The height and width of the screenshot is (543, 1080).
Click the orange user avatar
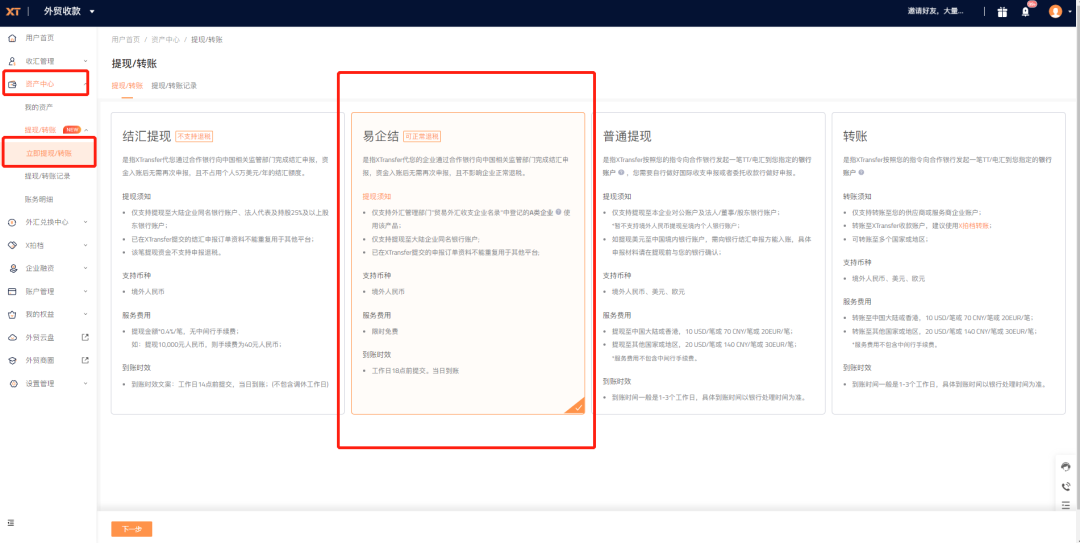(1055, 11)
